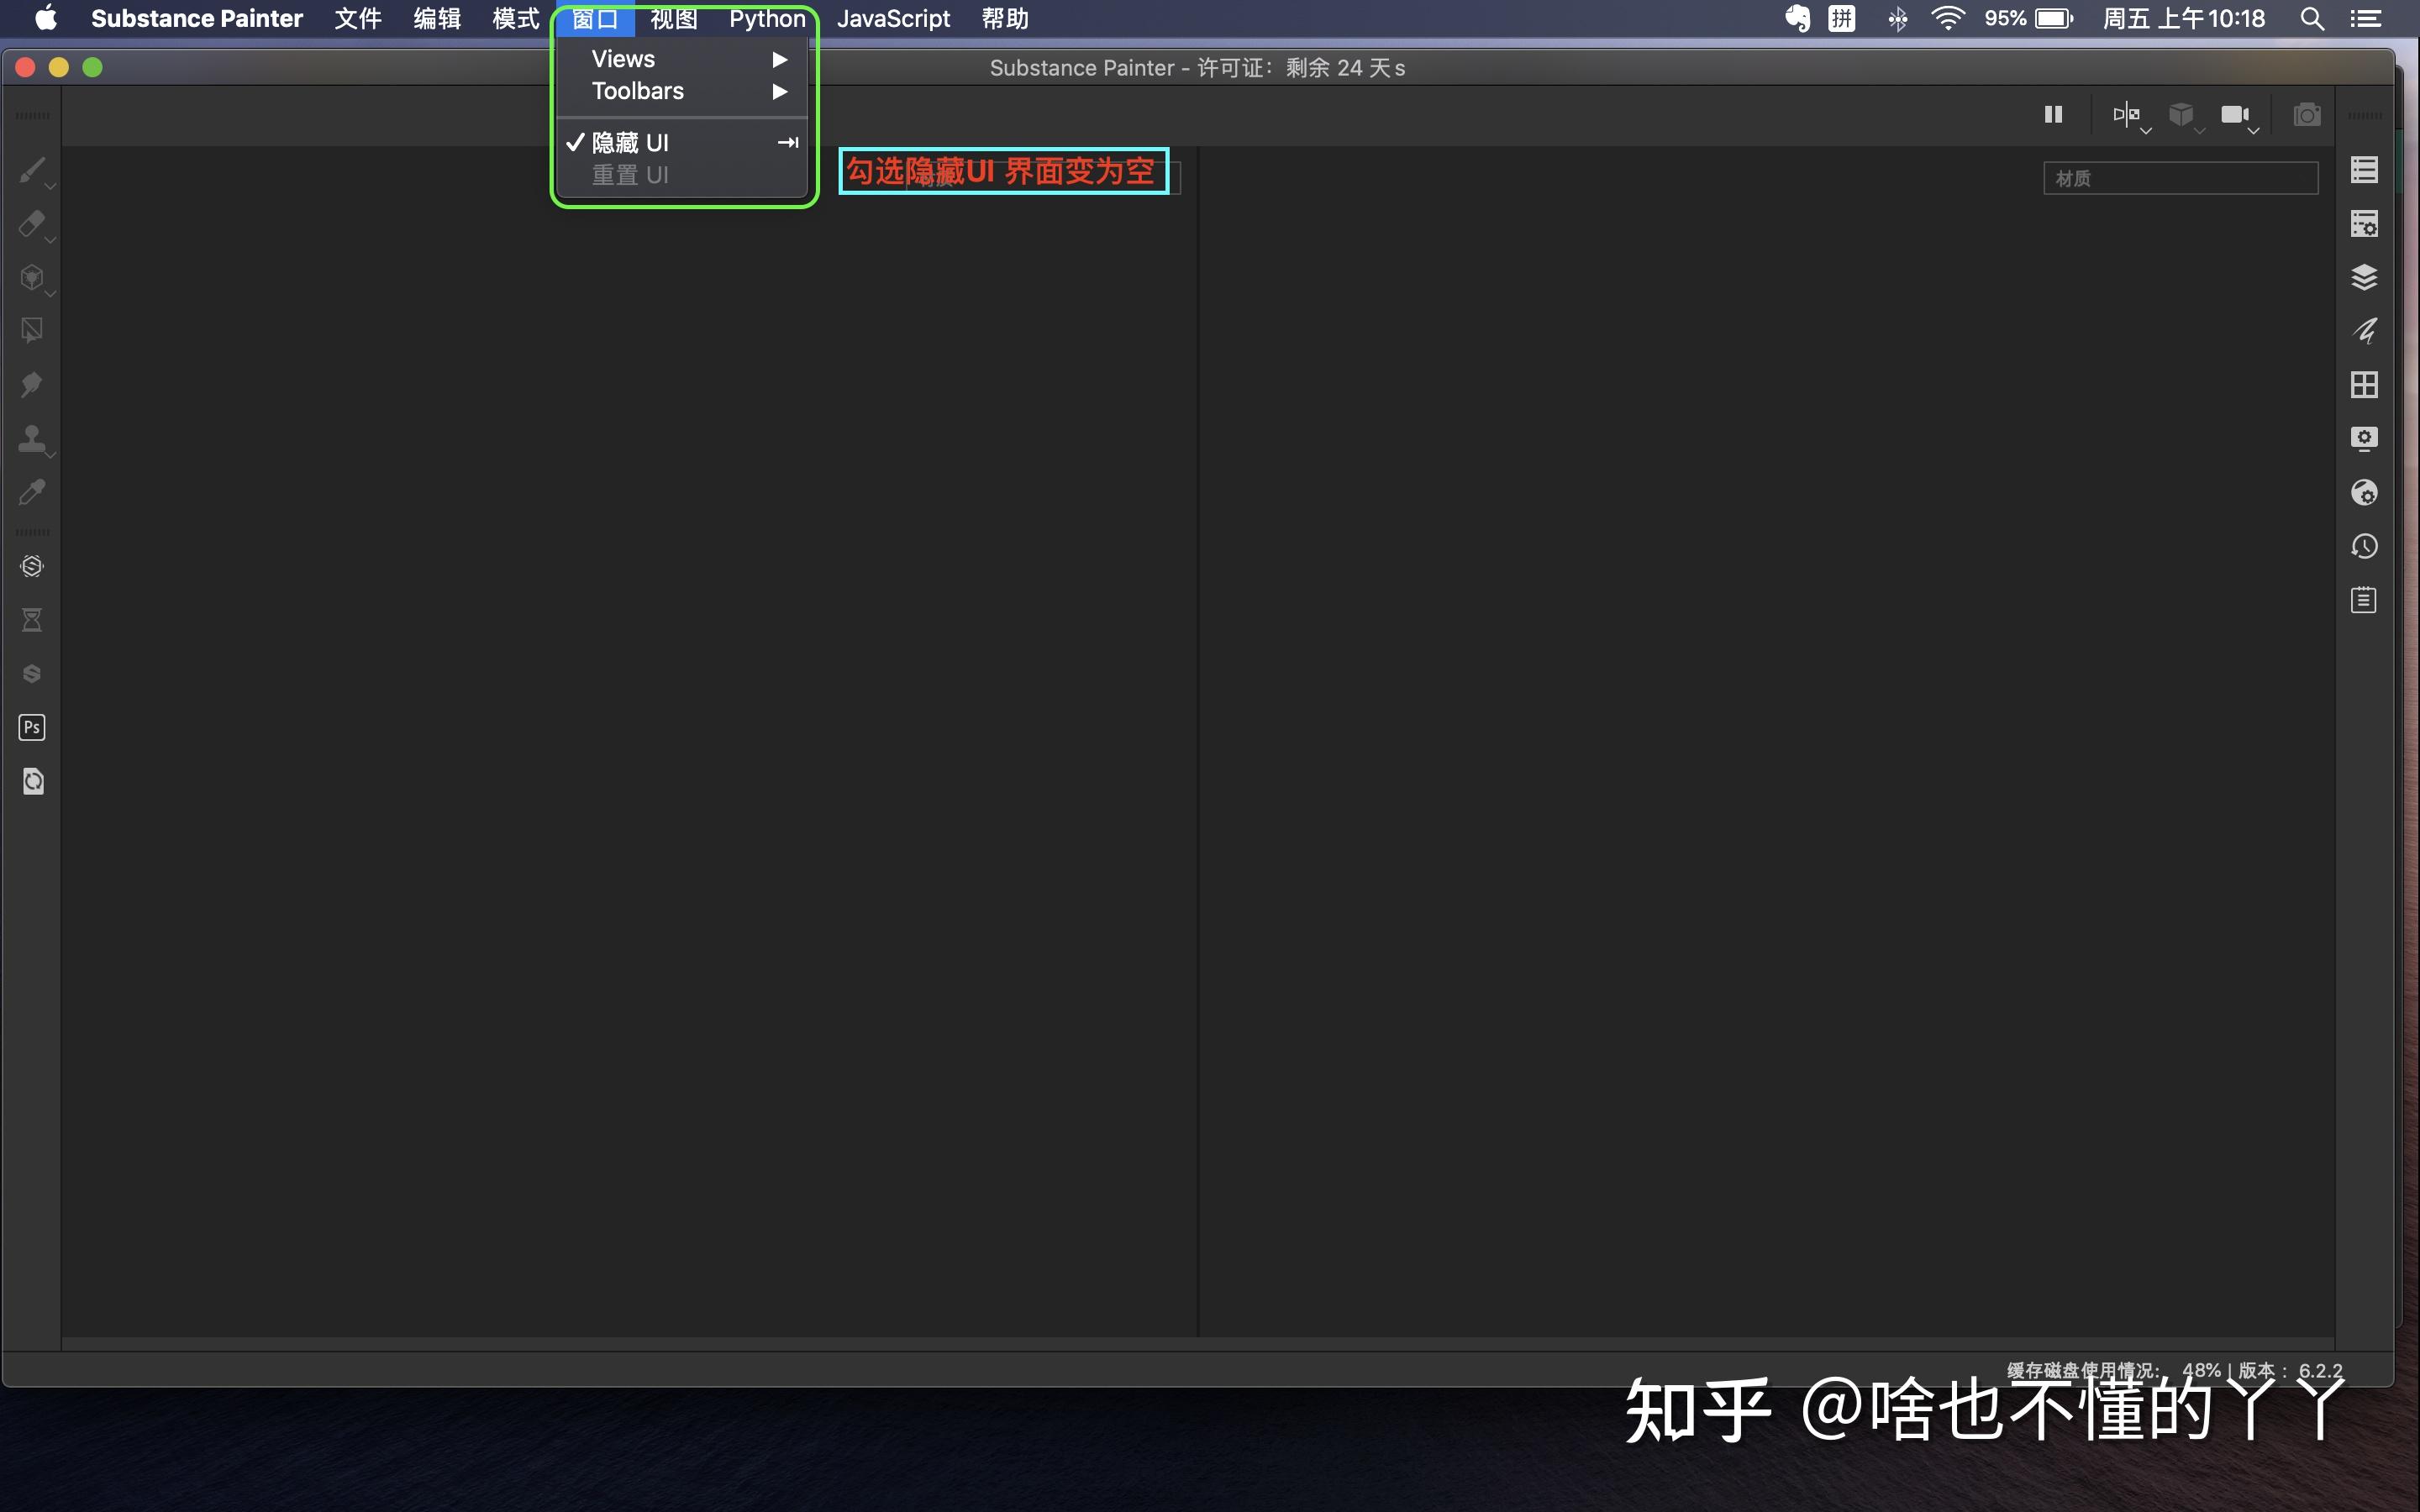Open the History panel icon
The width and height of the screenshot is (2420, 1512).
pos(2364,546)
